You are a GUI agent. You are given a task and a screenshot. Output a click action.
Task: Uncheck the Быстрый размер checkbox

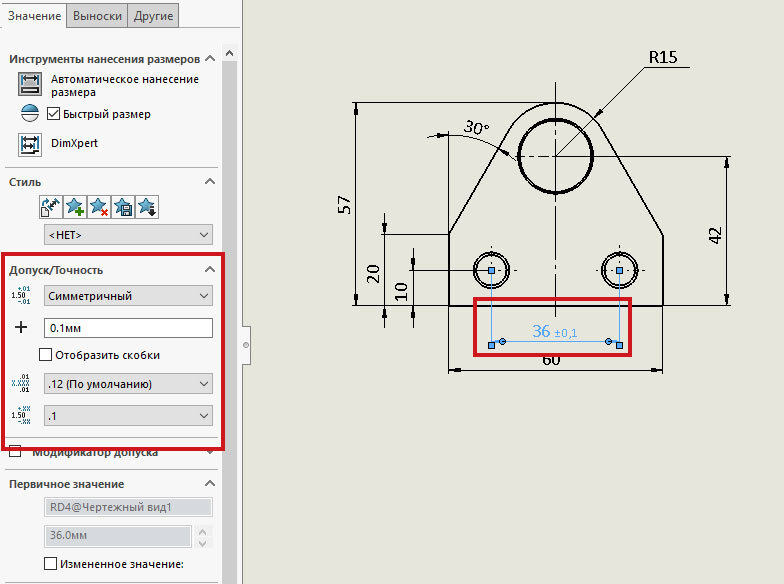(53, 114)
